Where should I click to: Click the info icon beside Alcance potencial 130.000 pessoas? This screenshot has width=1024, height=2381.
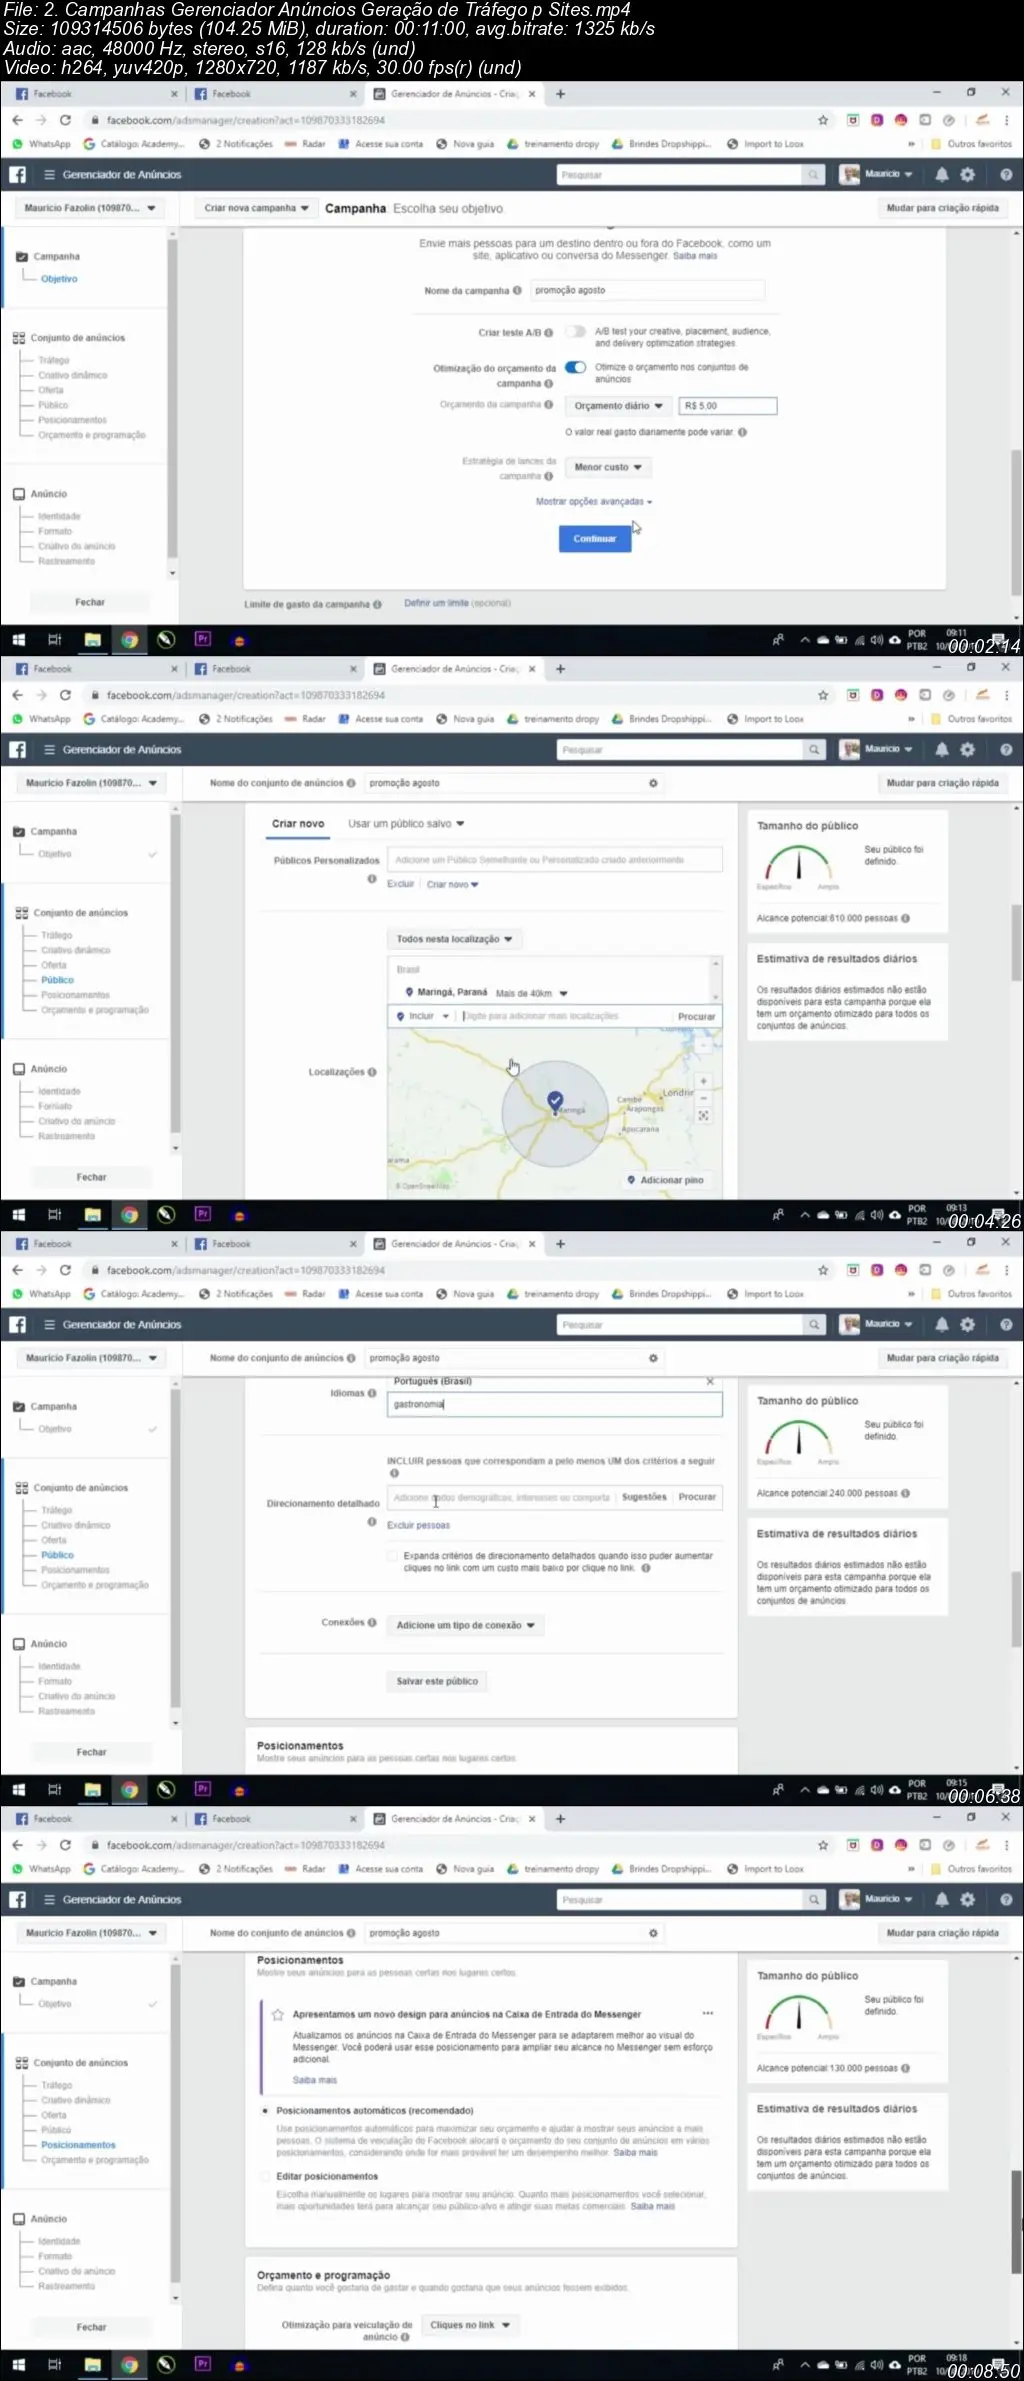click(905, 2068)
